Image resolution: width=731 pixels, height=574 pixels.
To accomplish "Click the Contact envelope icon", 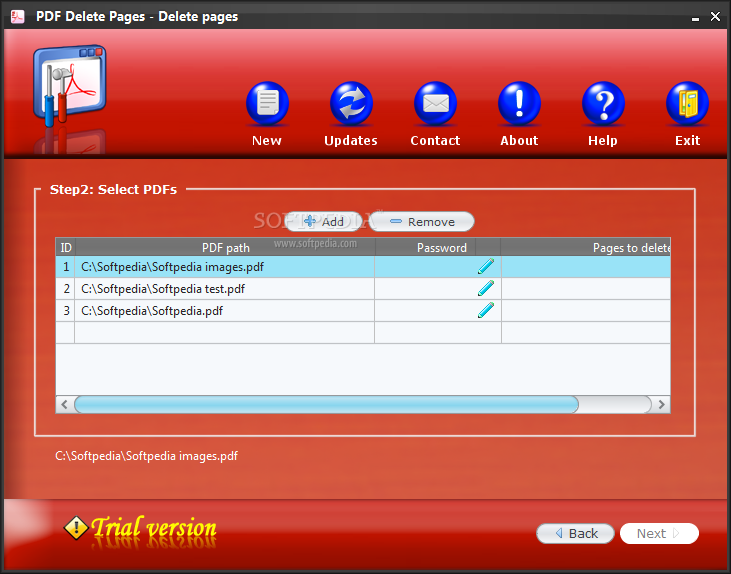I will (435, 103).
